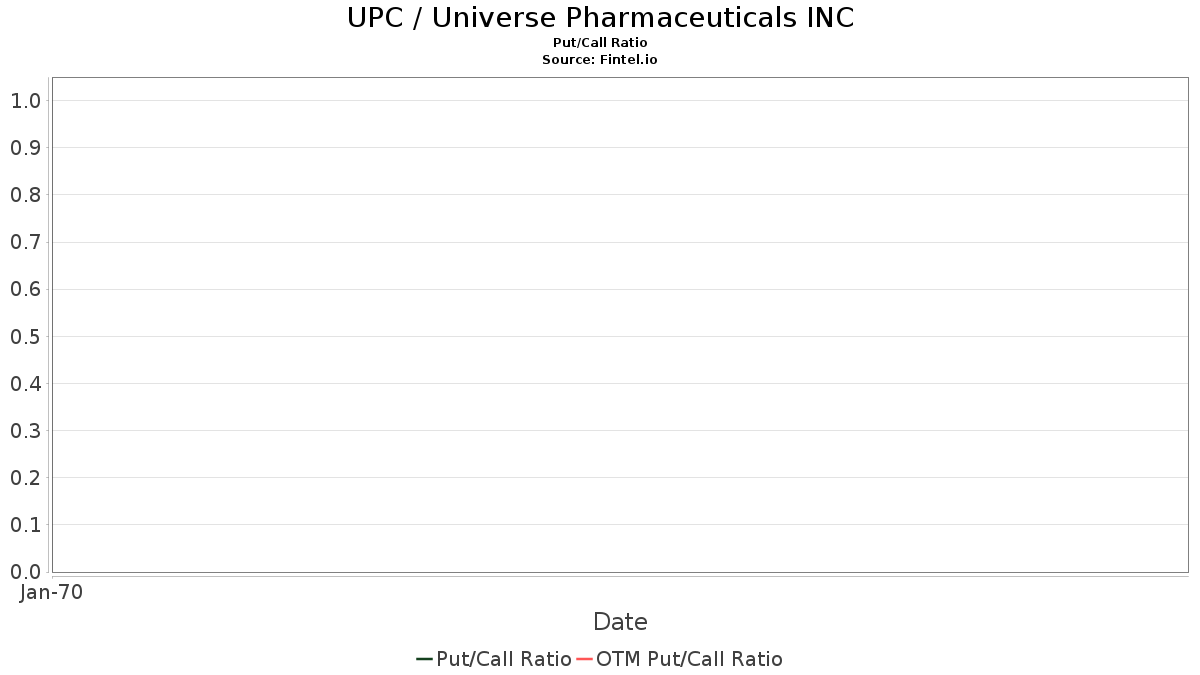Viewport: 1200px width, 675px height.
Task: Click the 0.4 y-axis label
Action: 26,383
